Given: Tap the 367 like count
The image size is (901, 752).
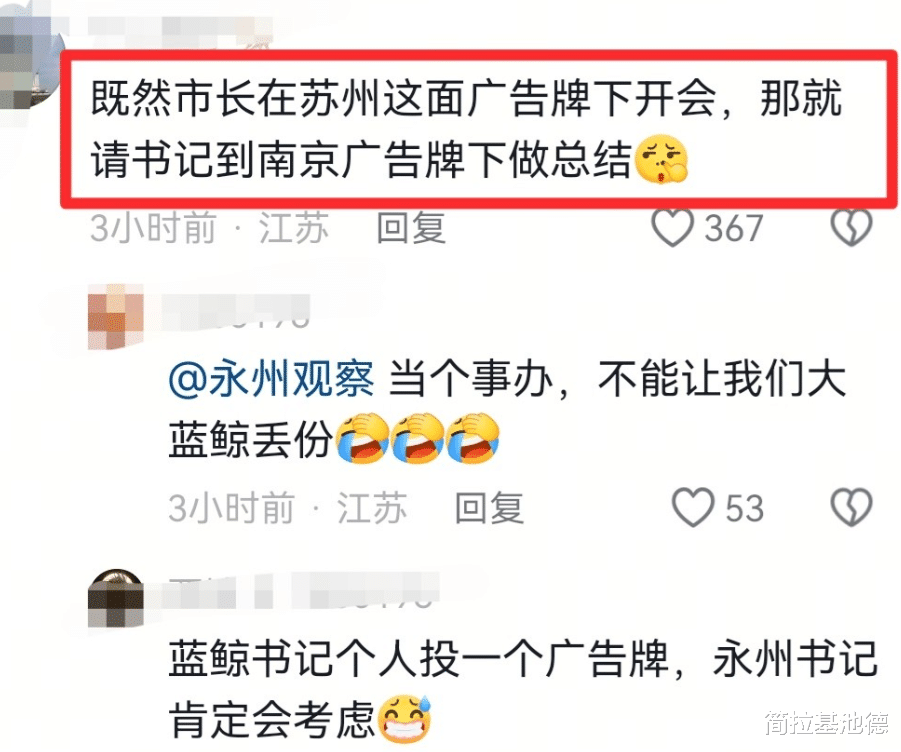Looking at the screenshot, I should 734,229.
